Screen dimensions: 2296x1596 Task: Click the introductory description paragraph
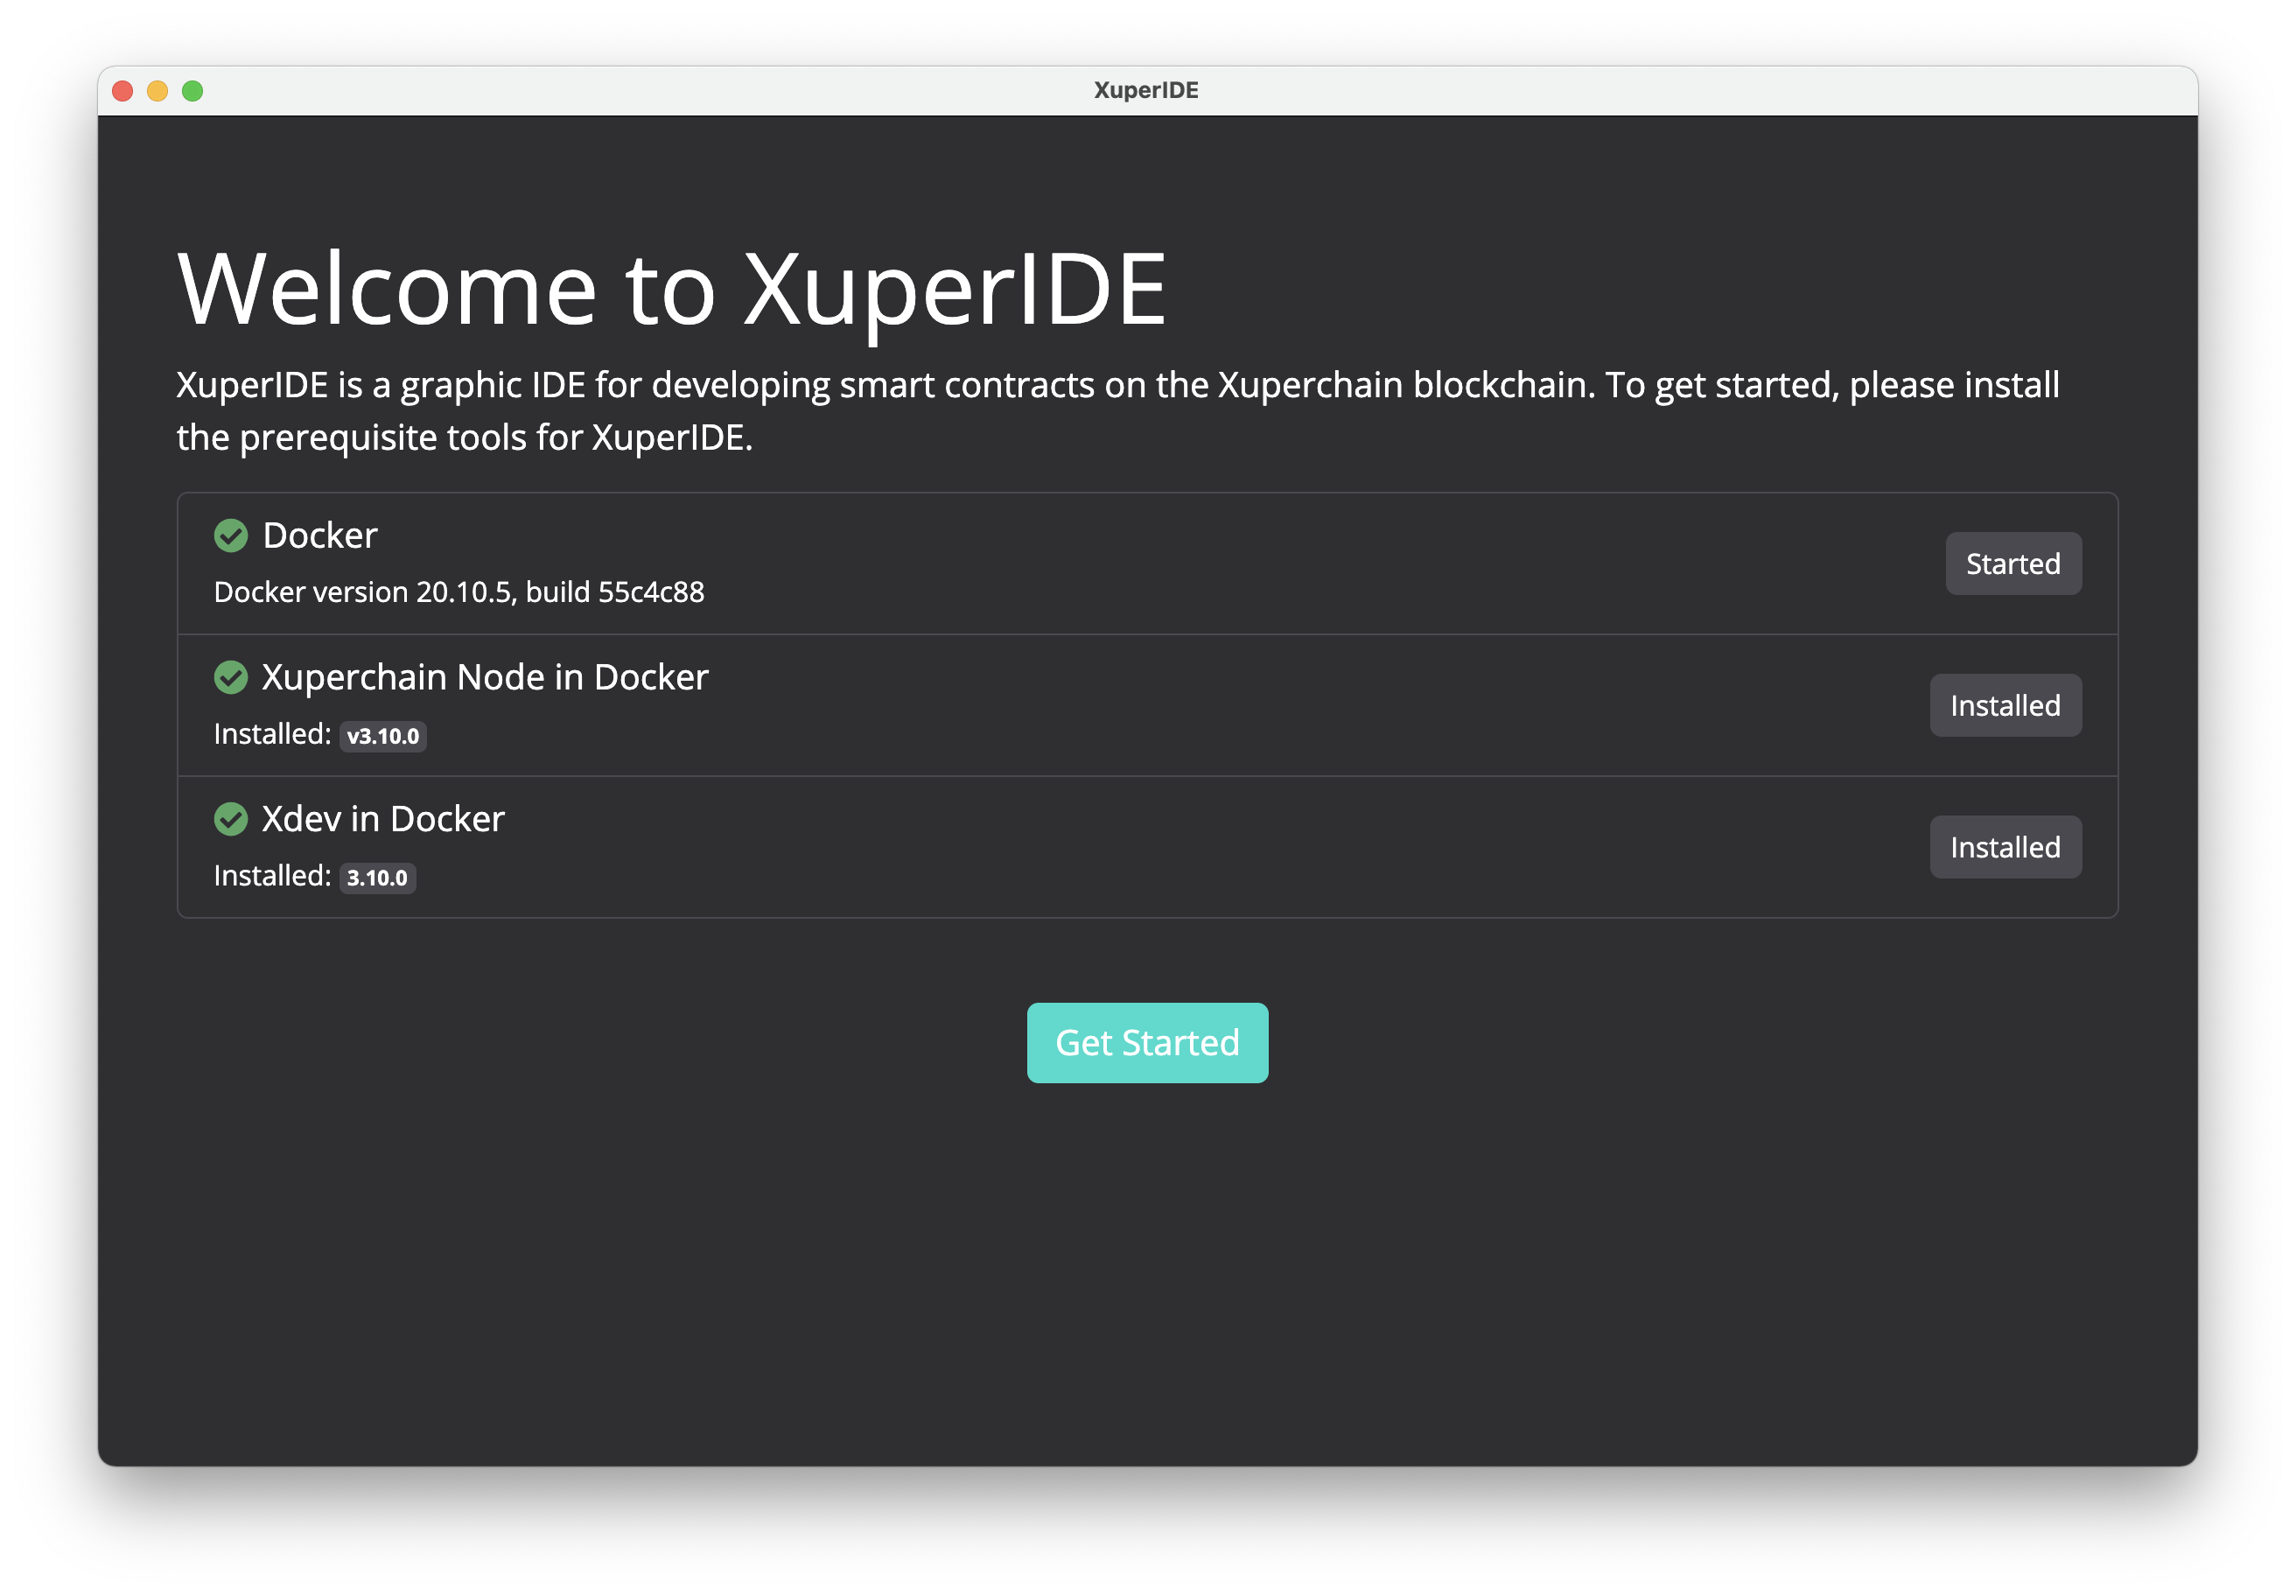1117,411
